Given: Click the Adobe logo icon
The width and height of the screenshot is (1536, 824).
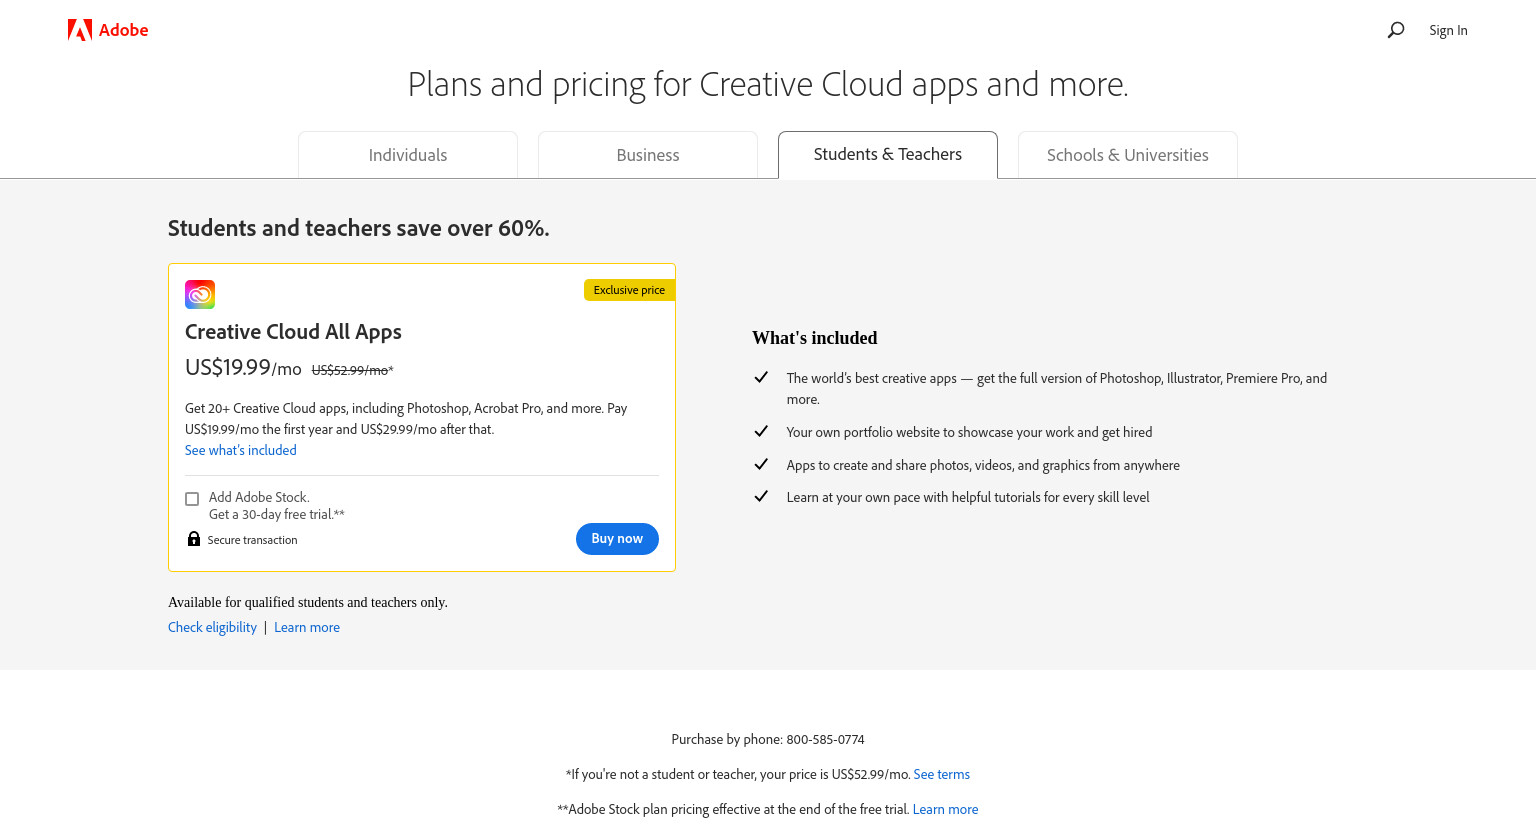Looking at the screenshot, I should coord(80,30).
